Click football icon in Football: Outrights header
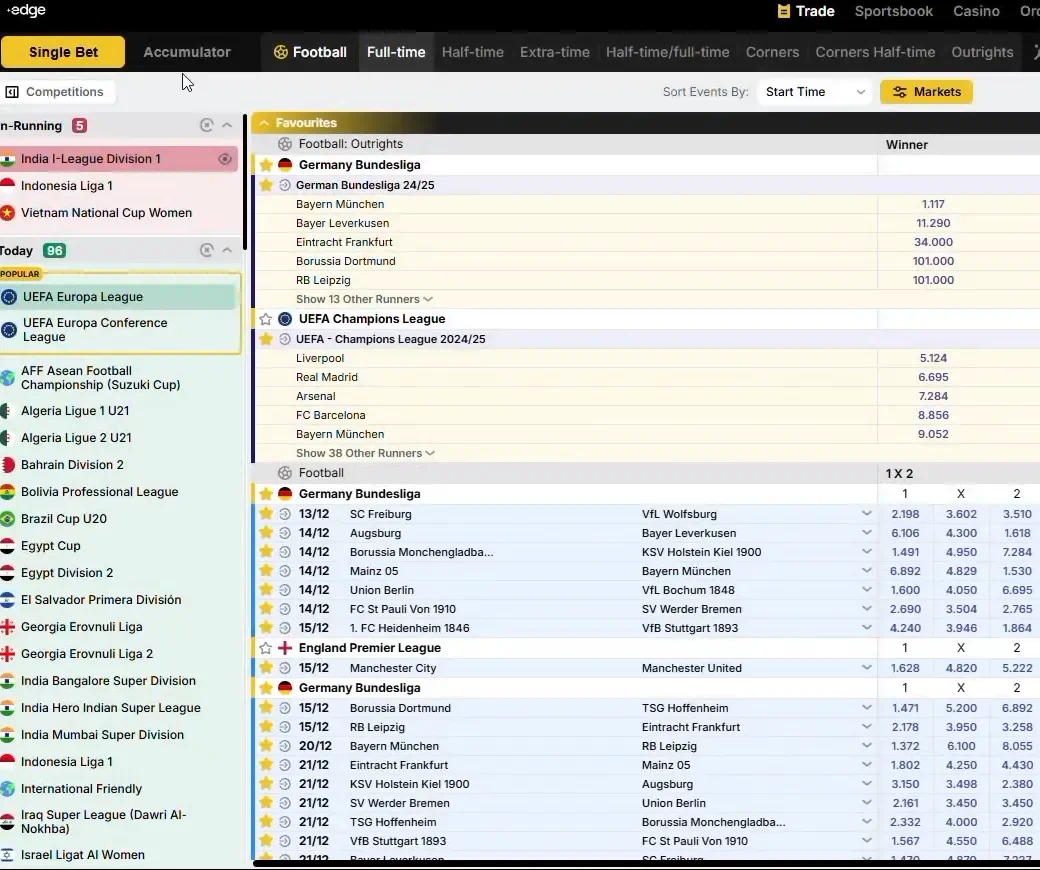 [x=285, y=144]
